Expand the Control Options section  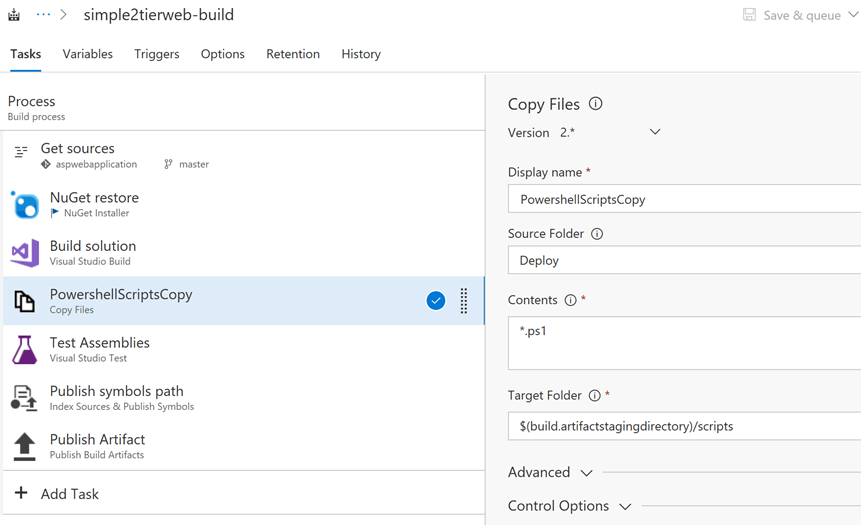point(569,506)
